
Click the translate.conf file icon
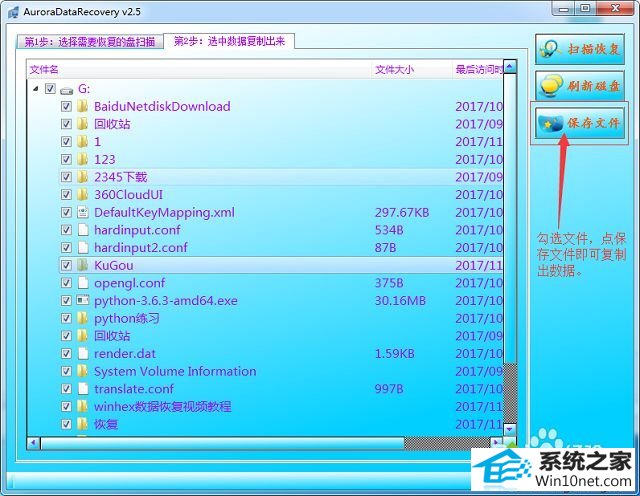pos(83,389)
